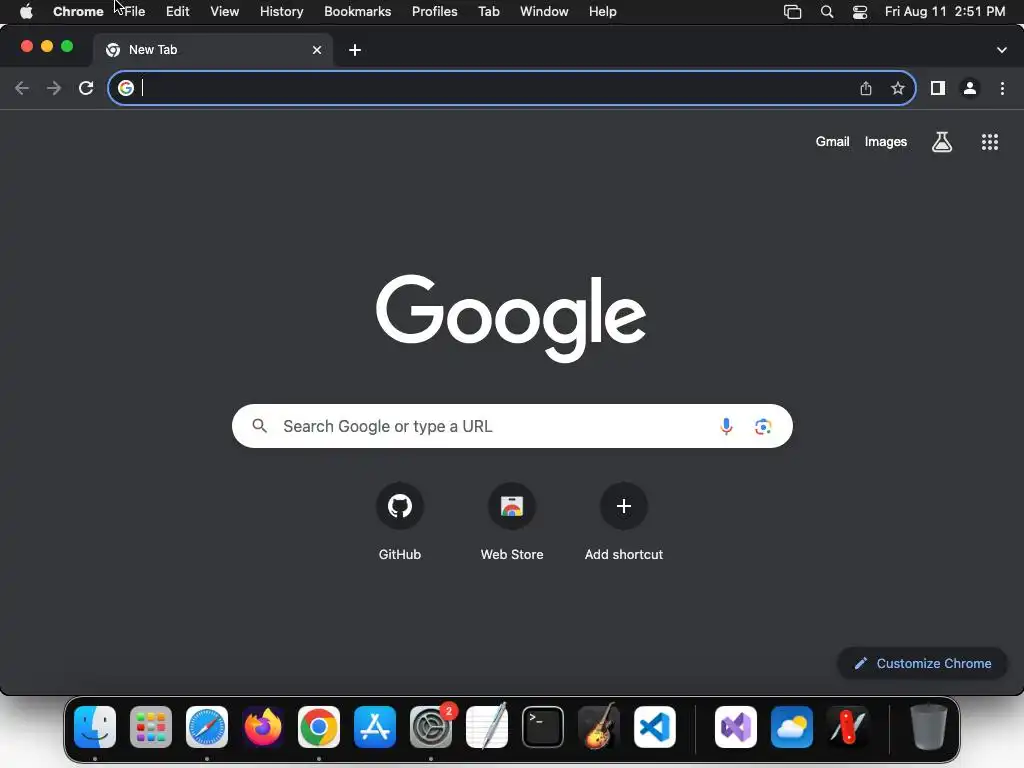Bookmark this tab with the star icon
The image size is (1024, 768).
(898, 88)
